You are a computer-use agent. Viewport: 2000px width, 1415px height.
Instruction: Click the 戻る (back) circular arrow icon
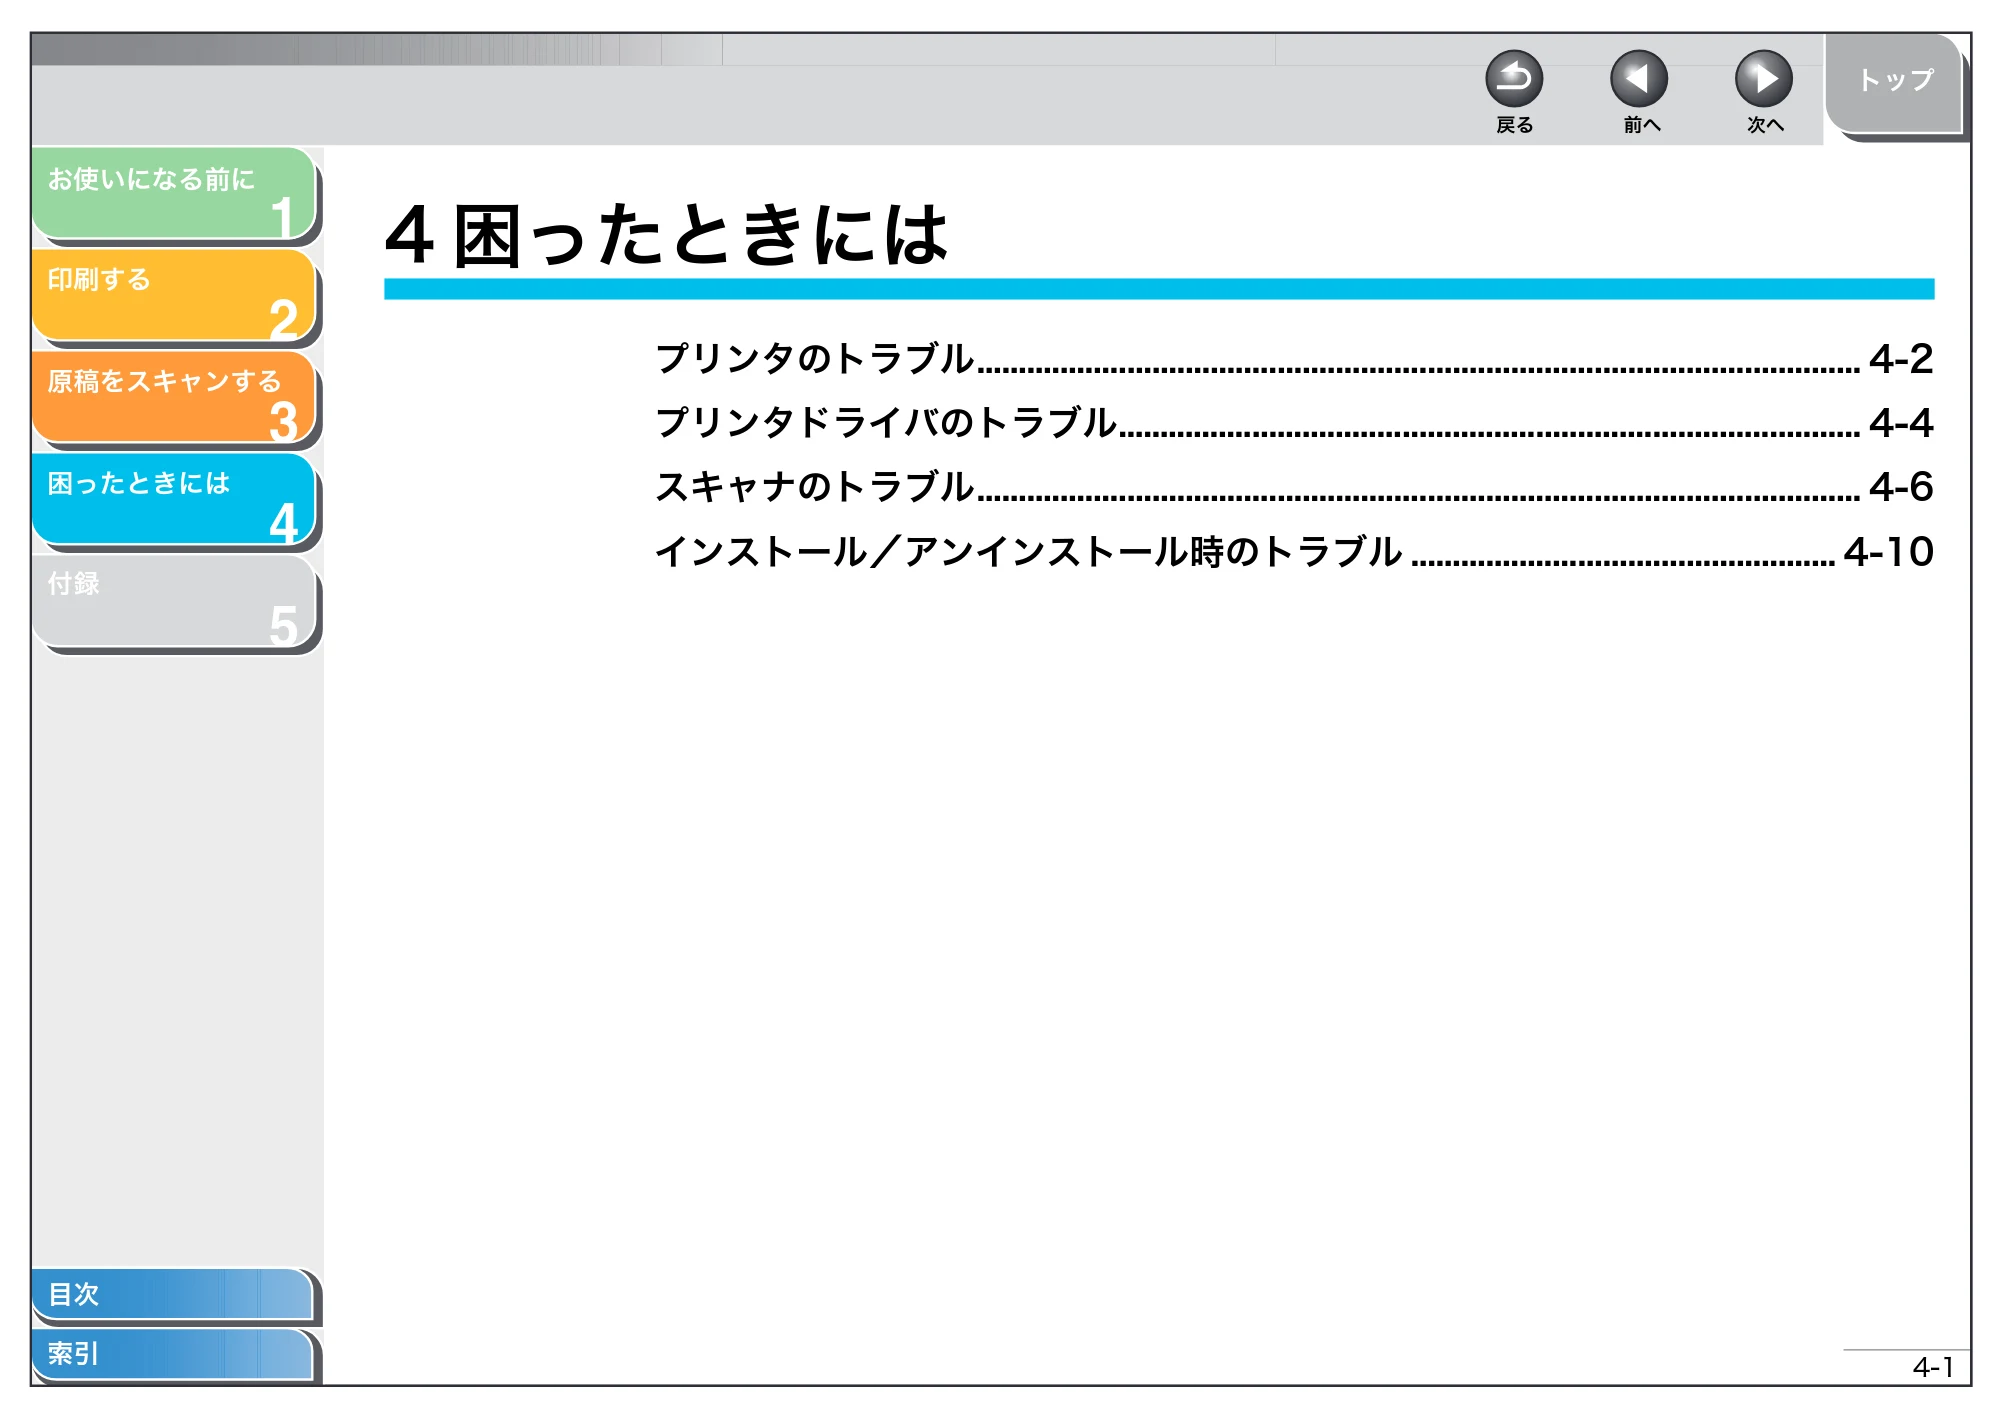click(1514, 79)
